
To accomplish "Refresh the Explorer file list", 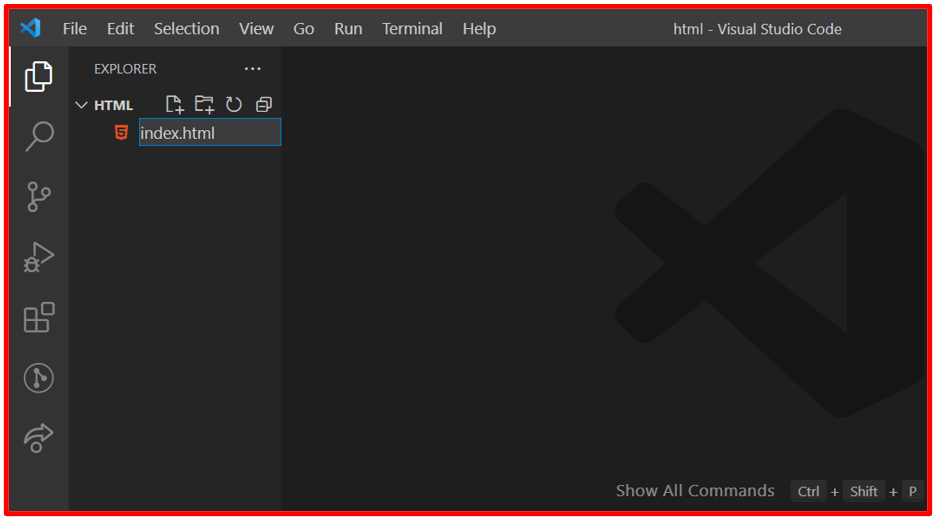I will 234,105.
